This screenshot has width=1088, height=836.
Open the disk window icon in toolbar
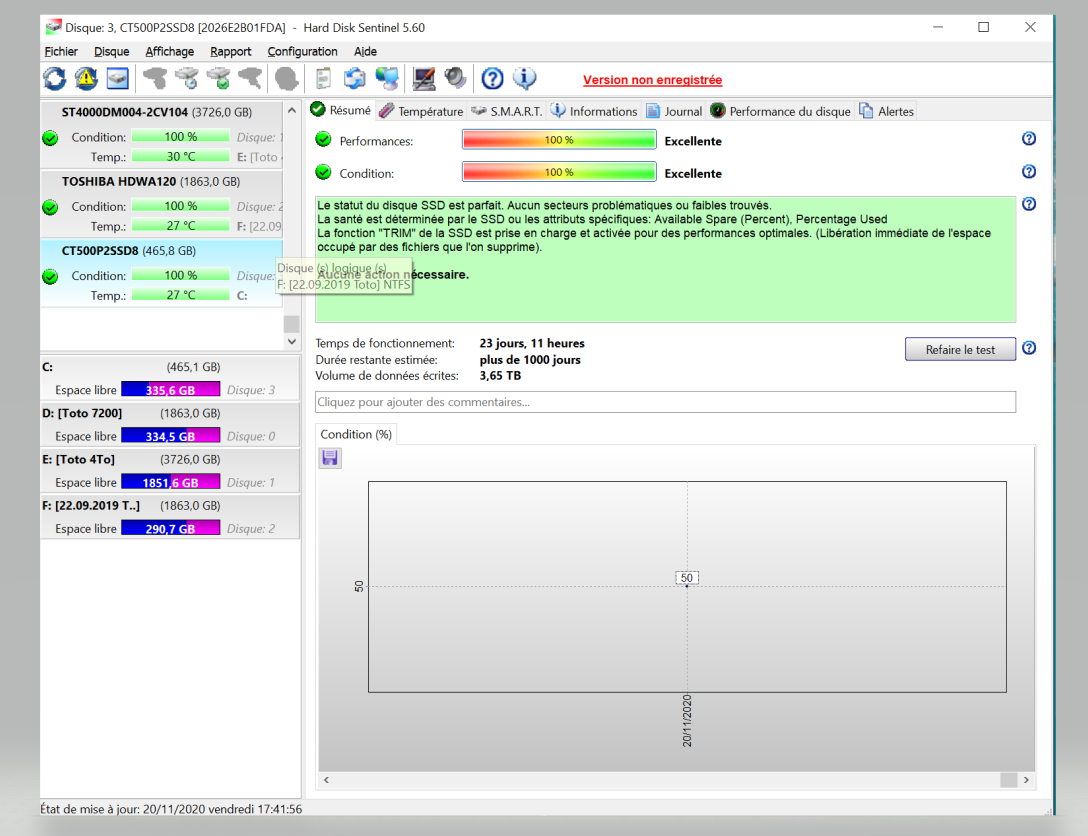coord(117,78)
